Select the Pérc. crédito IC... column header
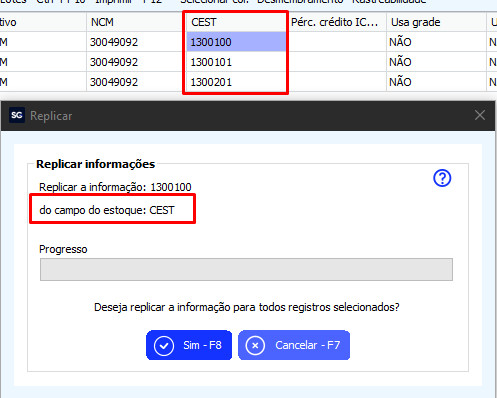 coord(336,22)
